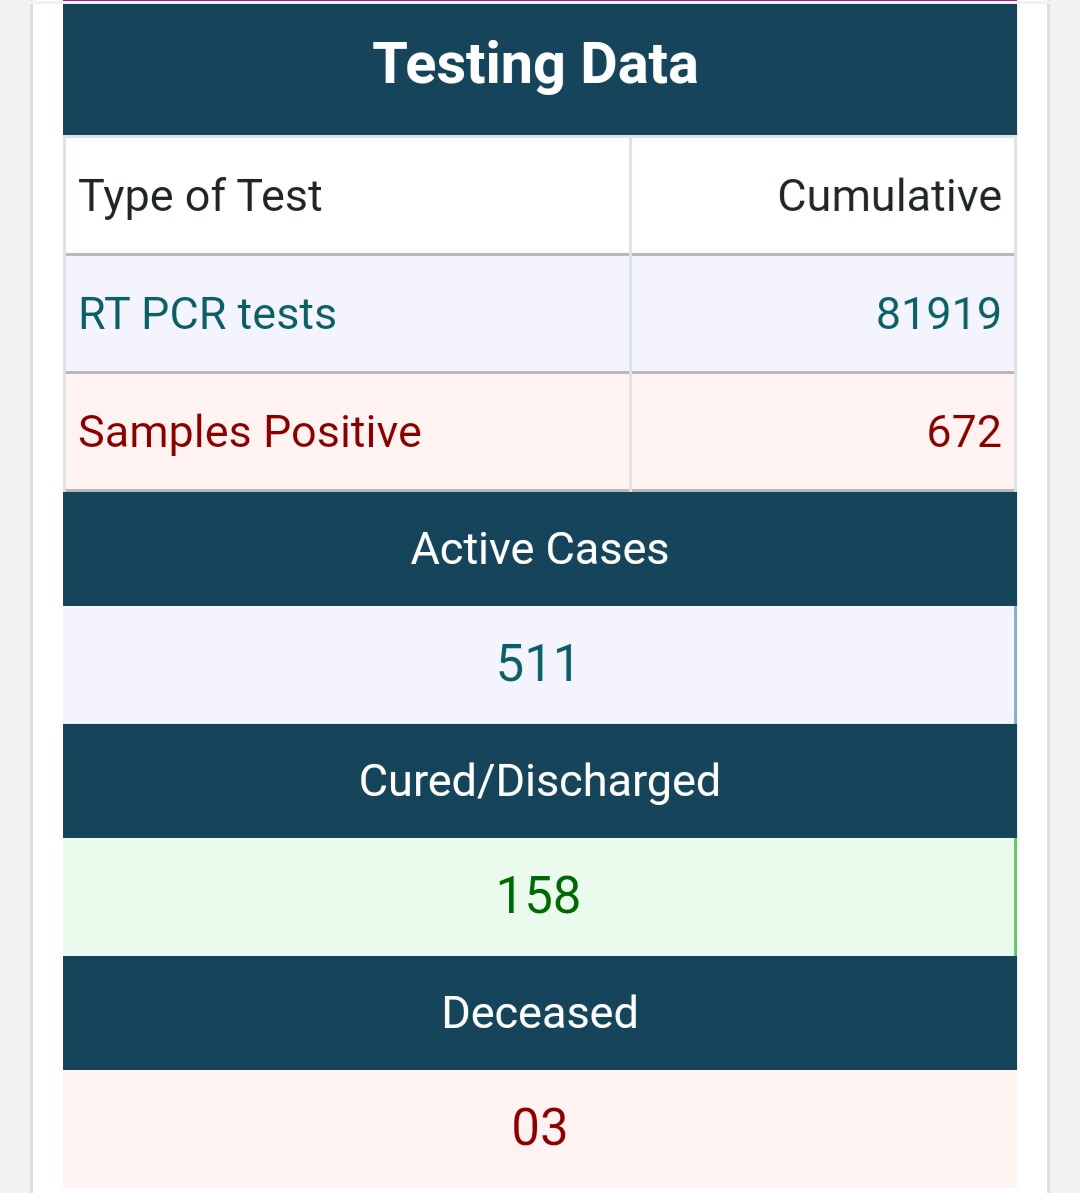The image size is (1080, 1193).
Task: Click the cured count 158
Action: [540, 896]
